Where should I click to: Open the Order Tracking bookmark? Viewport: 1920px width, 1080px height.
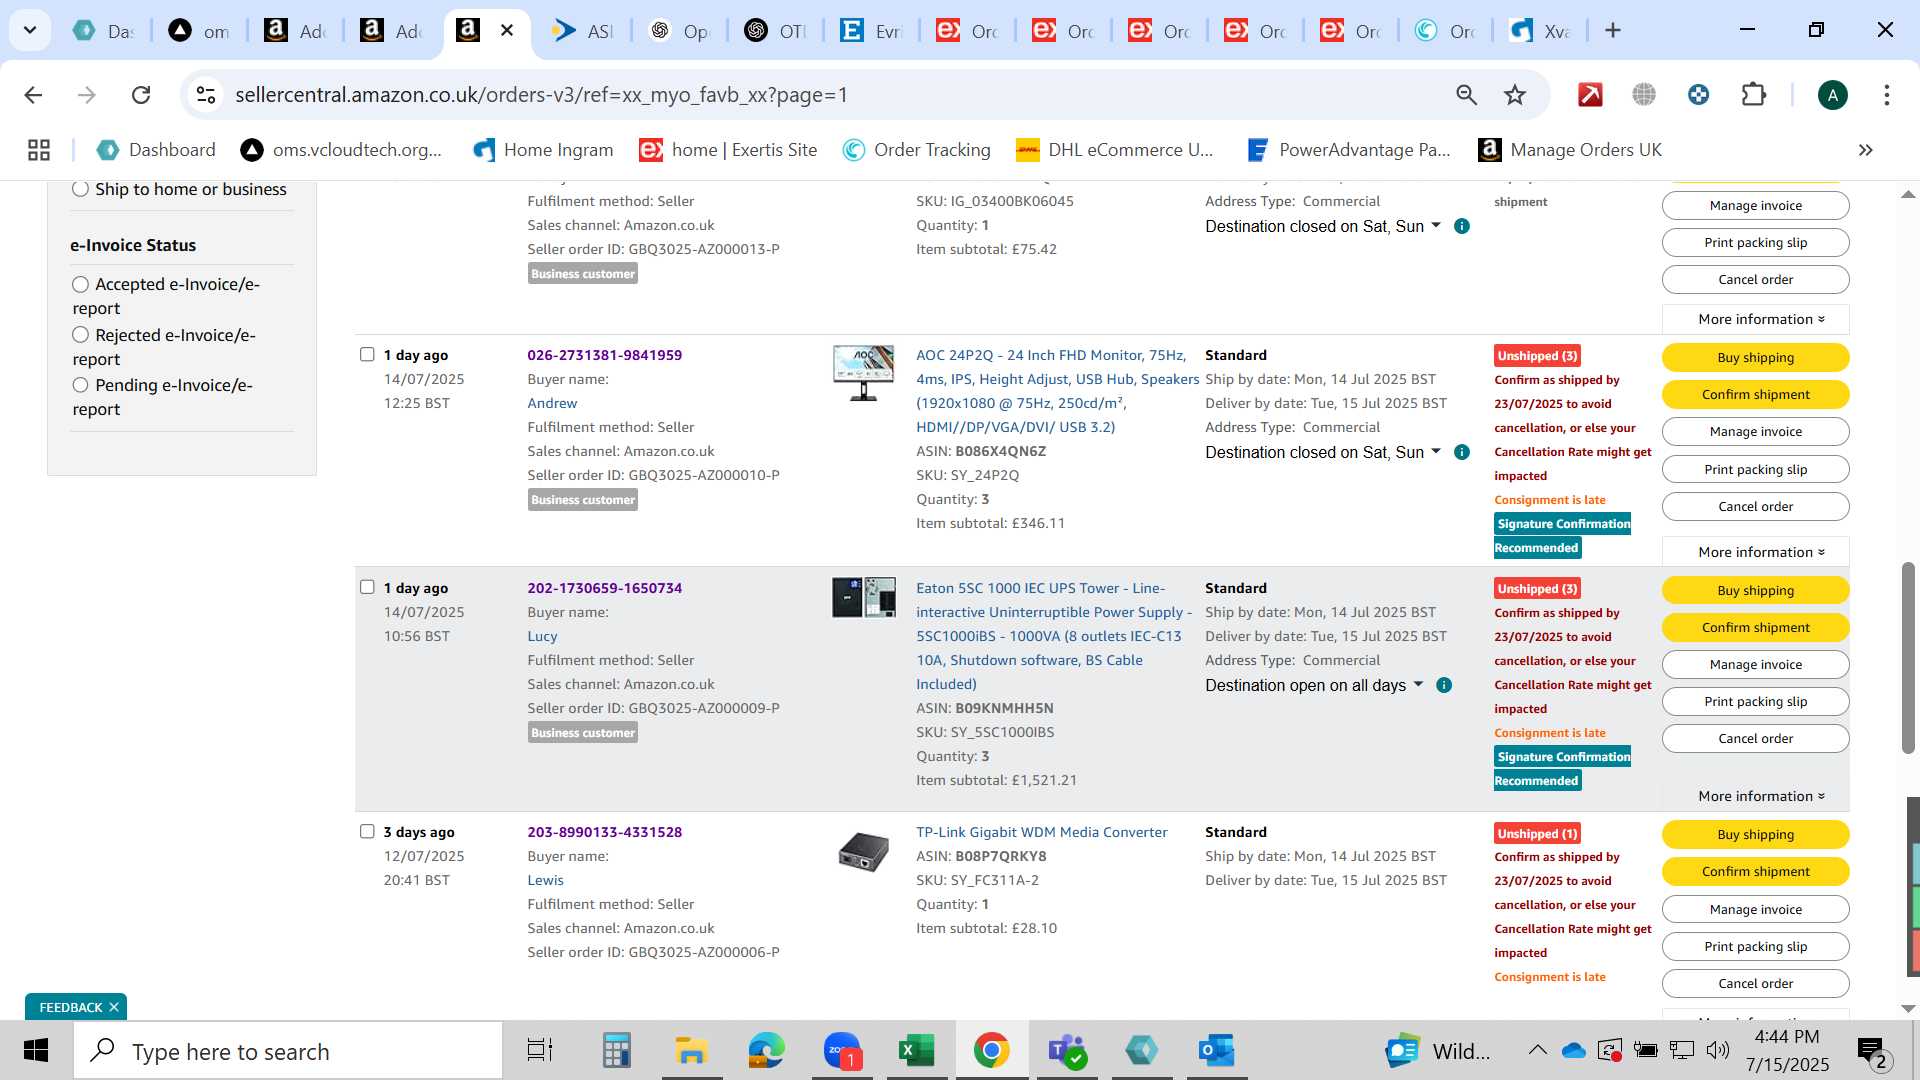click(917, 150)
